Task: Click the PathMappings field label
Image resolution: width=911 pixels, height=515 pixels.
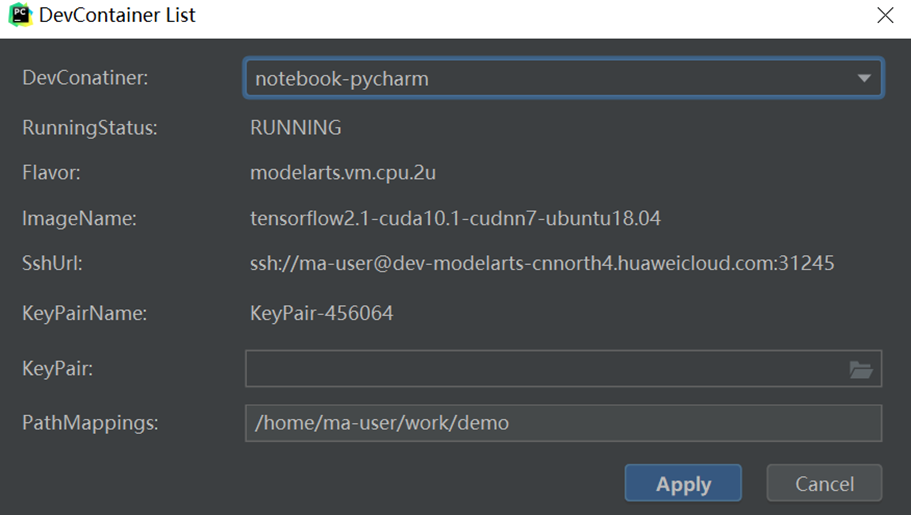Action: tap(90, 423)
